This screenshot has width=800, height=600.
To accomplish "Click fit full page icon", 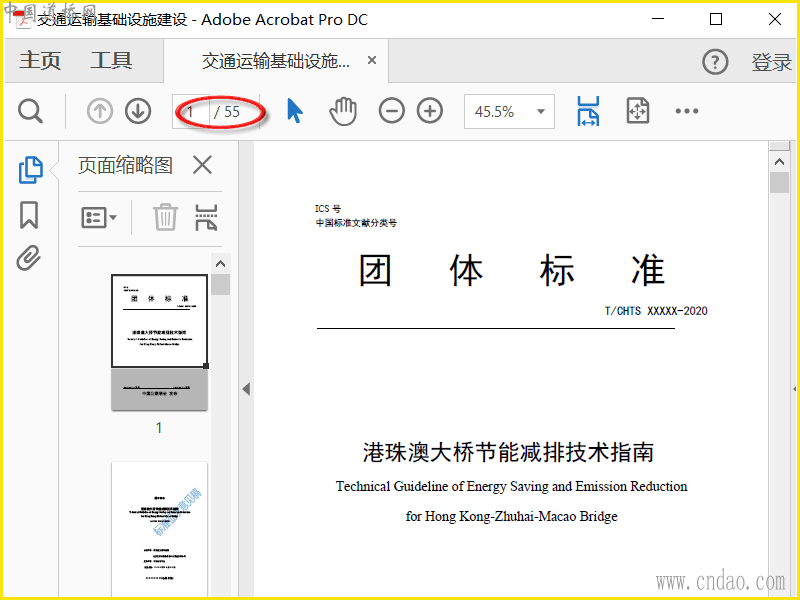I will 638,111.
